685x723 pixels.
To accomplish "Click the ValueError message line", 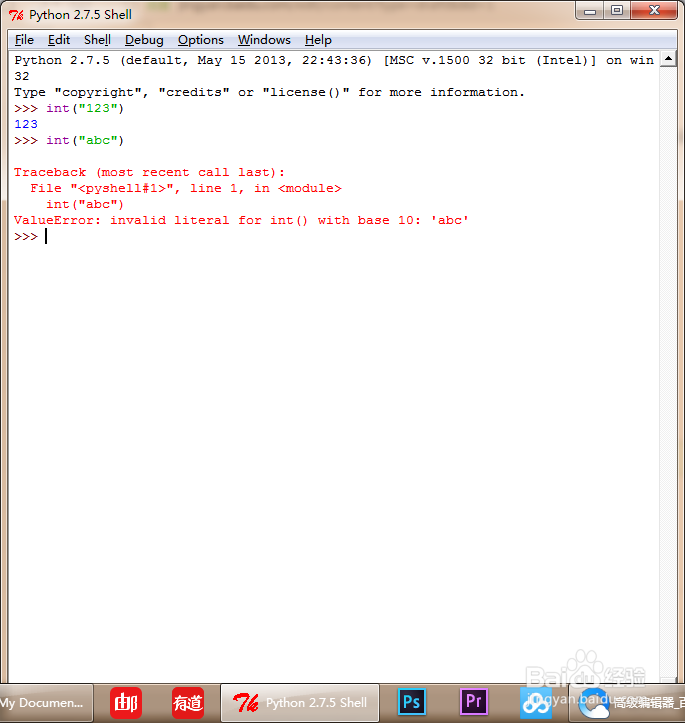I will click(241, 220).
